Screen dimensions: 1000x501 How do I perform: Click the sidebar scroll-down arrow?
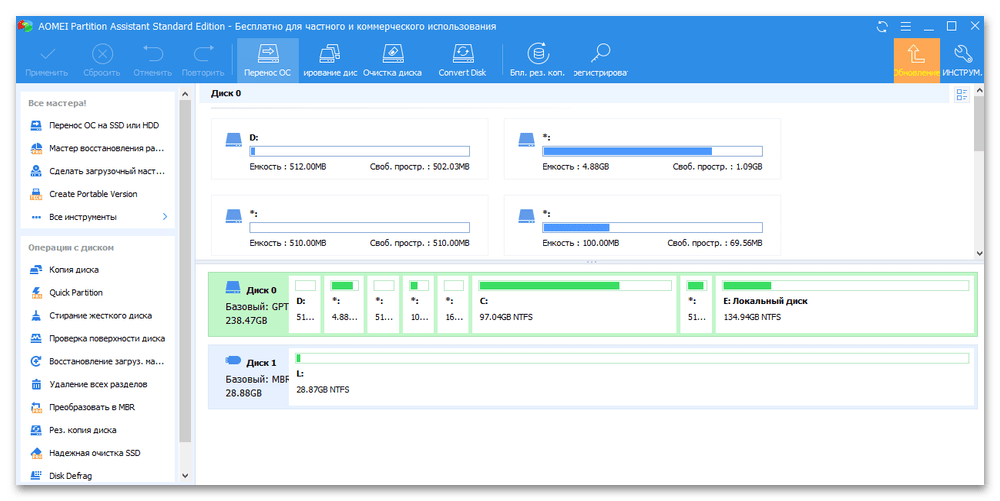coord(185,476)
